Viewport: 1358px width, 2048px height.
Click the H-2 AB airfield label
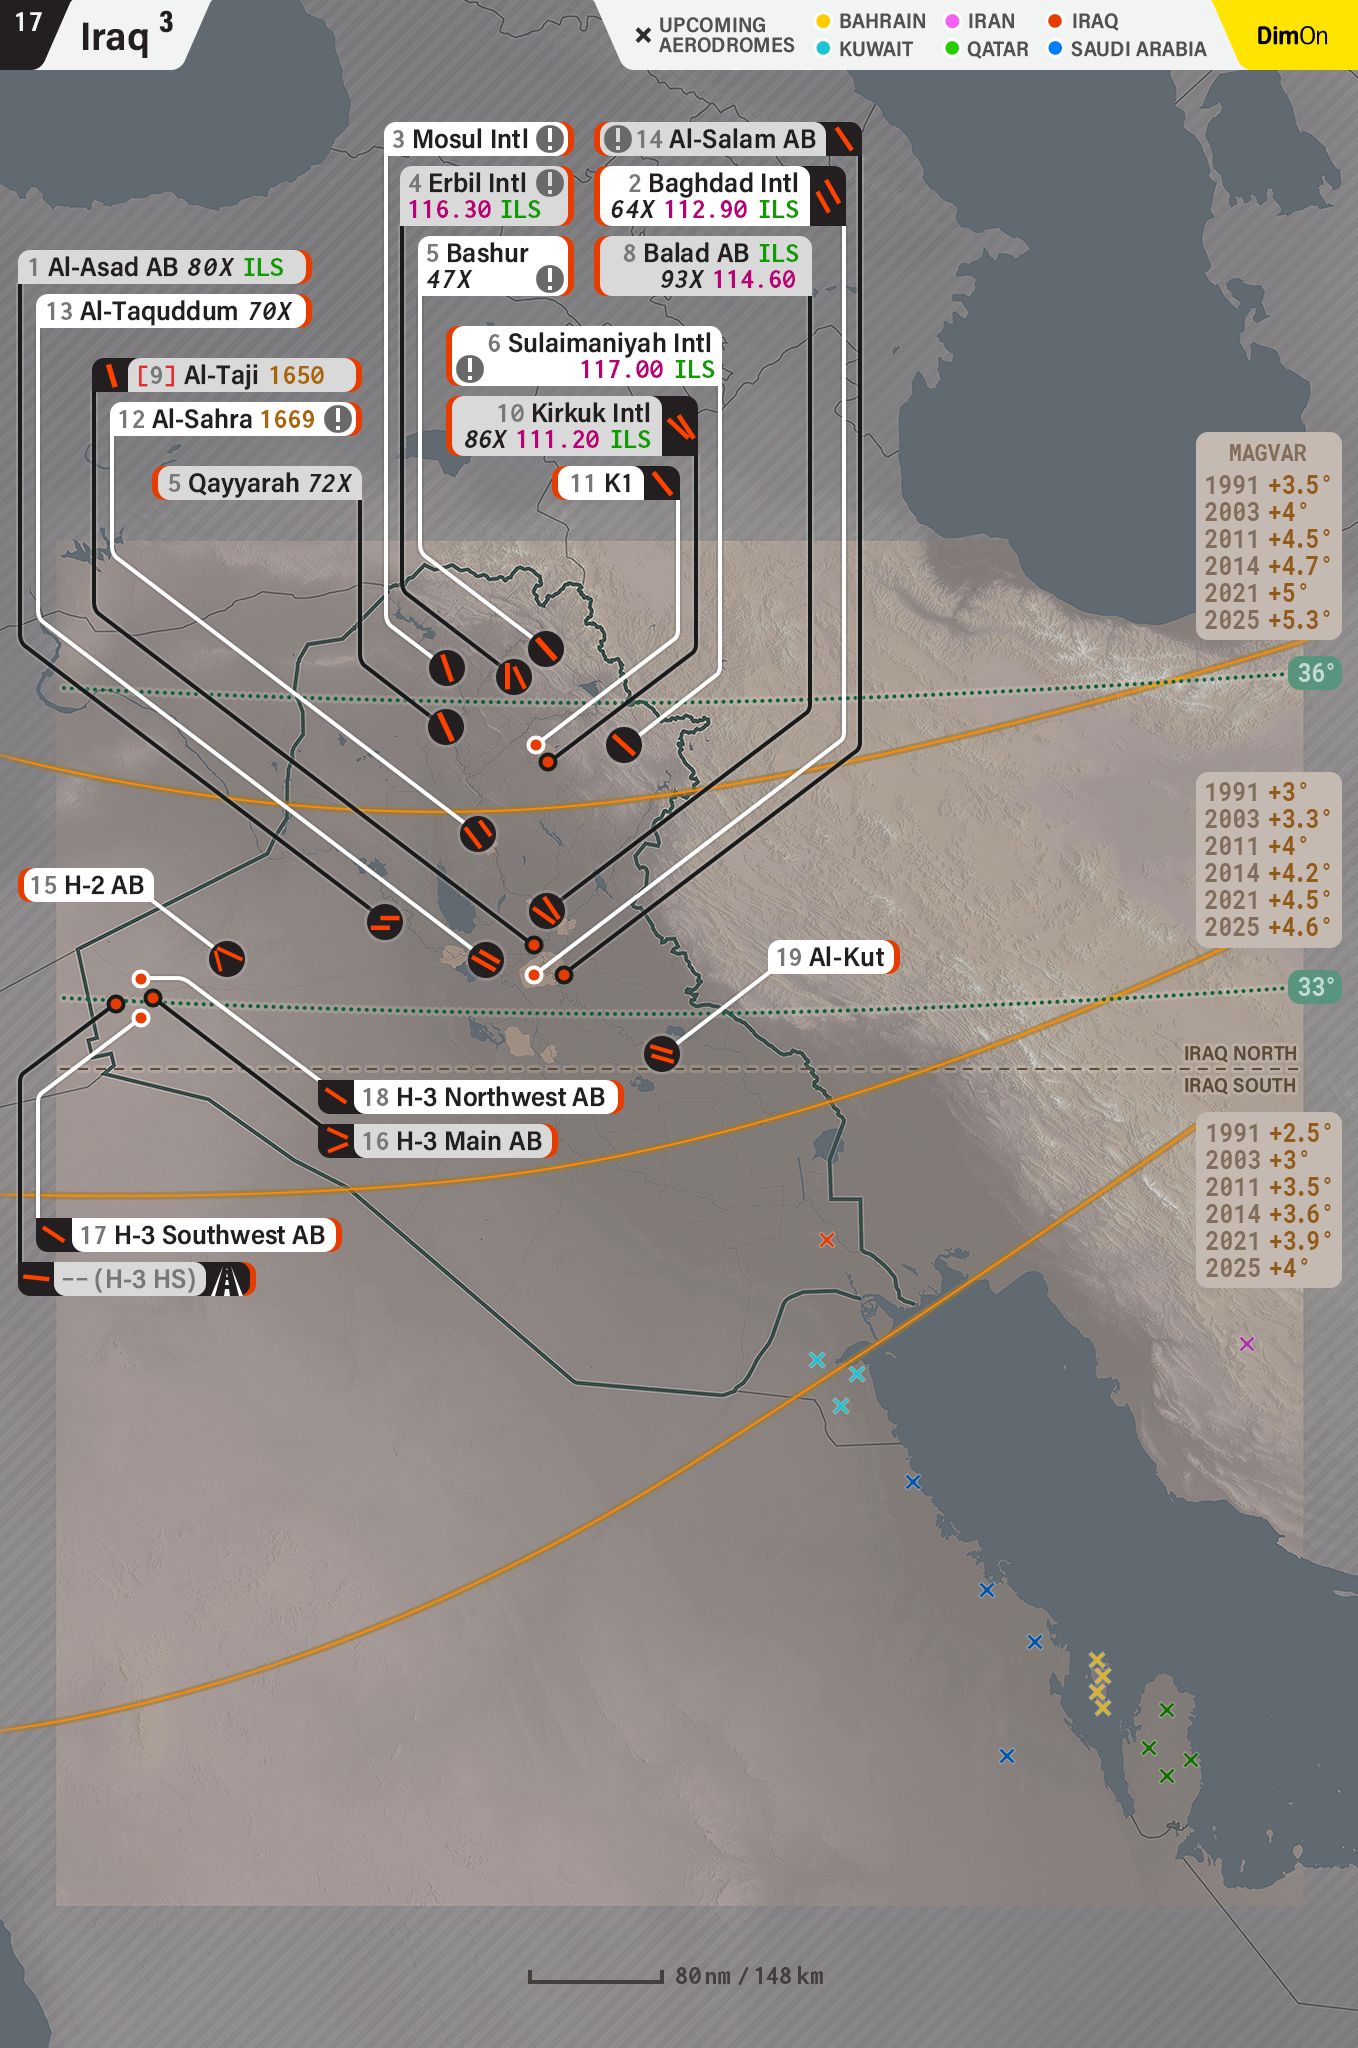point(87,885)
